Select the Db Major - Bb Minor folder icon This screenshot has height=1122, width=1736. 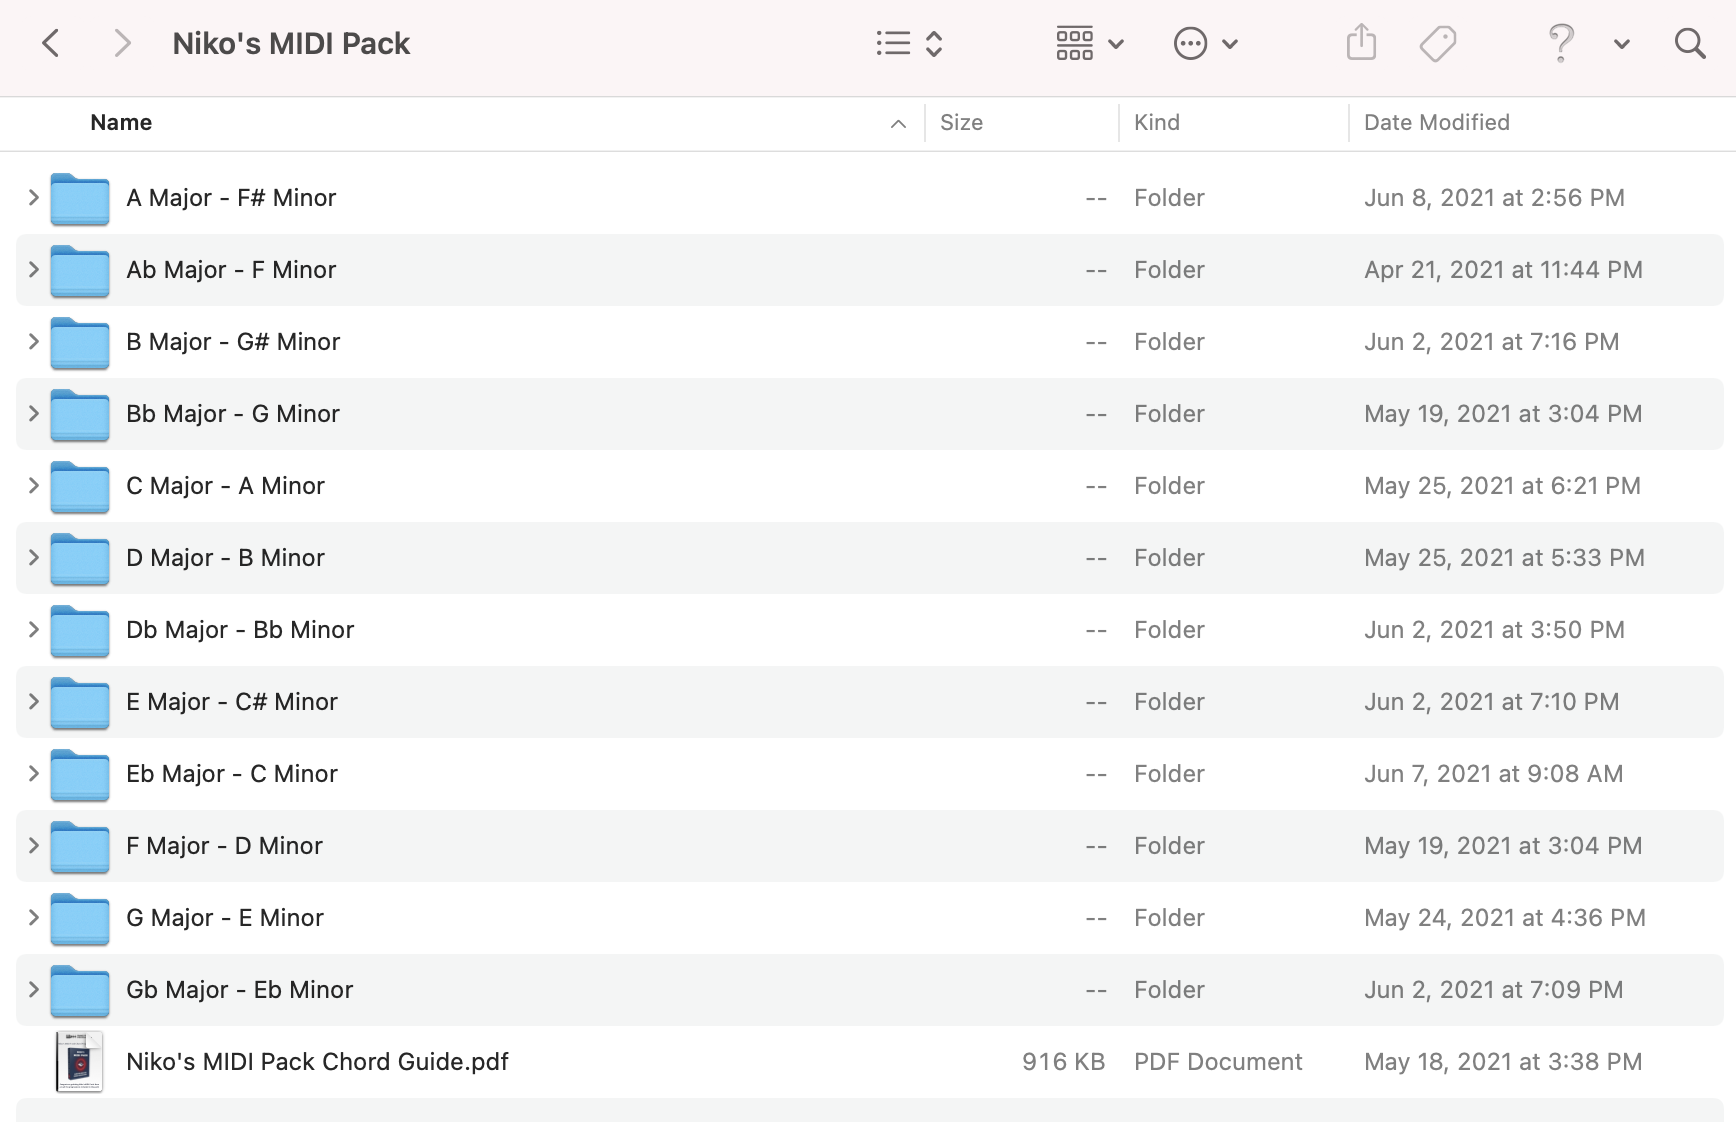tap(80, 631)
